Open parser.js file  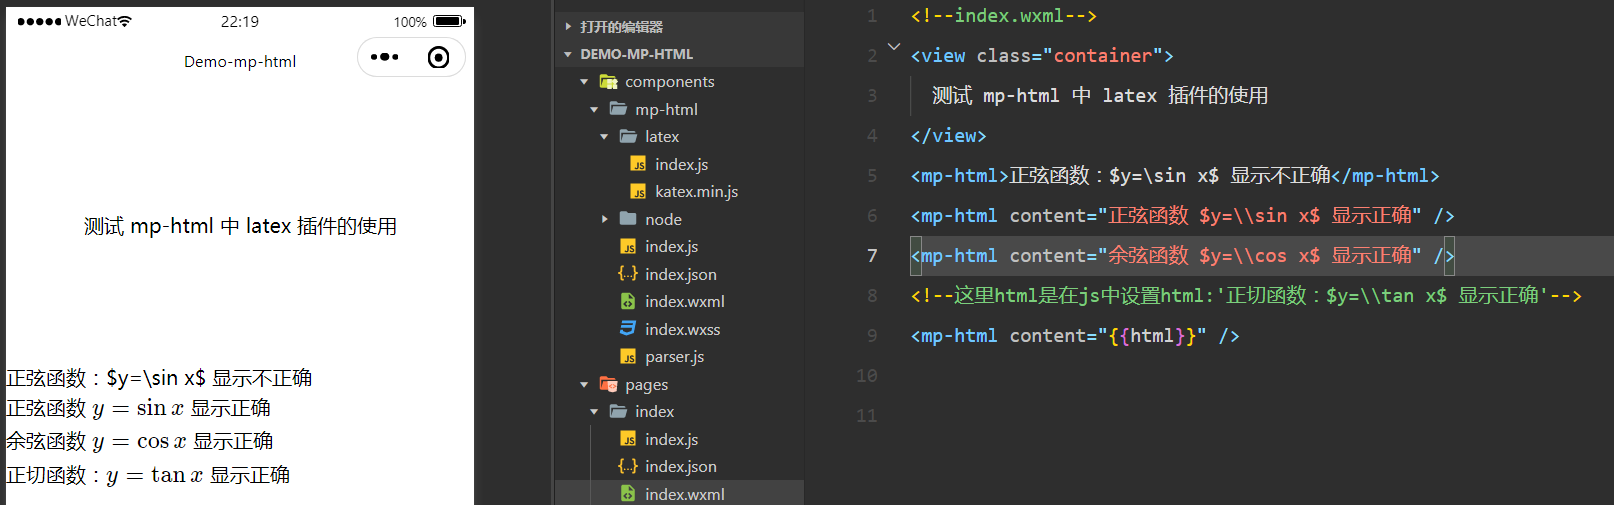point(674,356)
